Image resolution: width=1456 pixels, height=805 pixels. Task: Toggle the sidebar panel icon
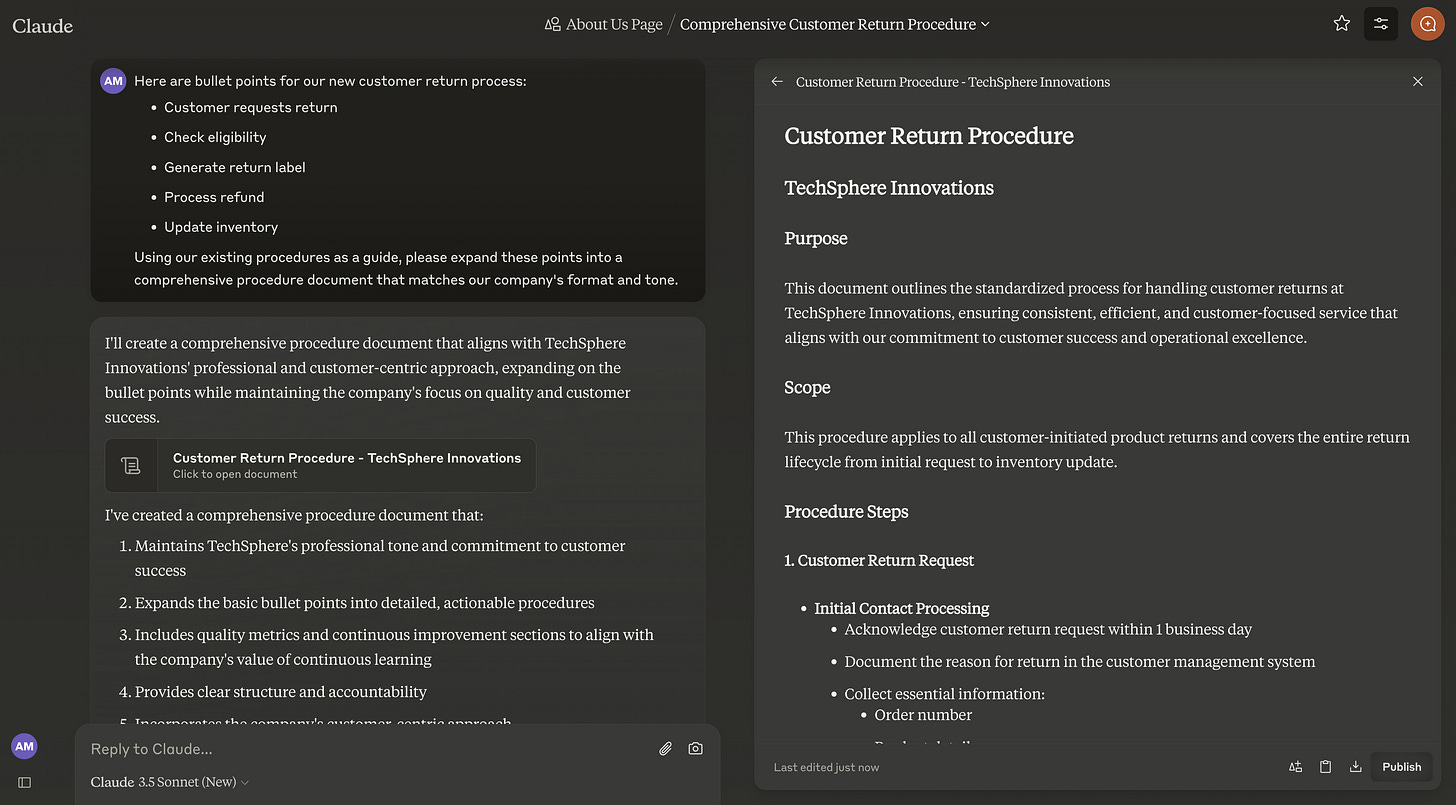[x=25, y=782]
